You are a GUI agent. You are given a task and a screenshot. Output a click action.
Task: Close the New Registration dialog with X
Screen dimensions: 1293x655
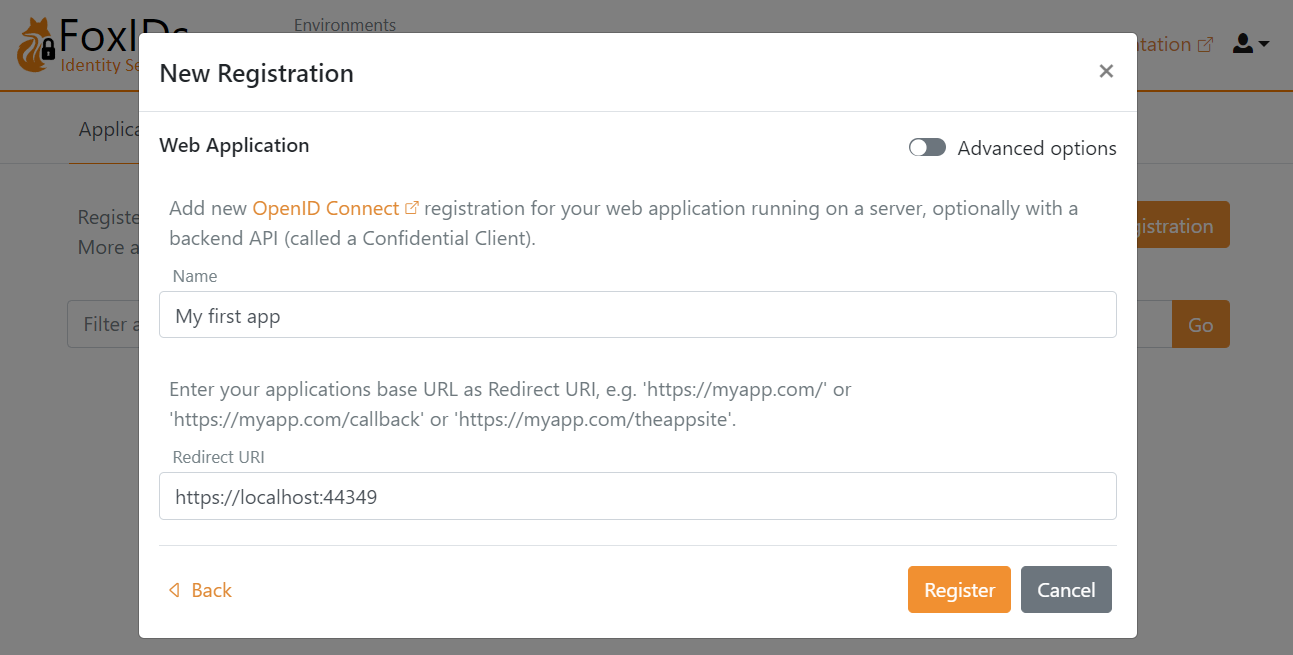[1106, 71]
